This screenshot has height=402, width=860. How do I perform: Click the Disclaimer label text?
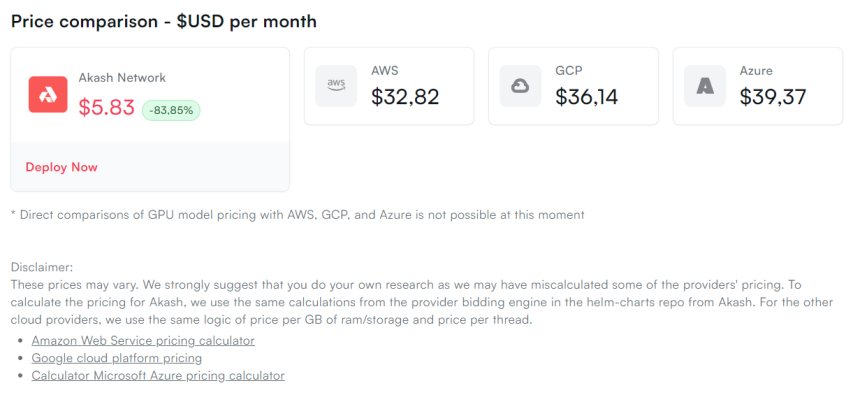coord(42,267)
